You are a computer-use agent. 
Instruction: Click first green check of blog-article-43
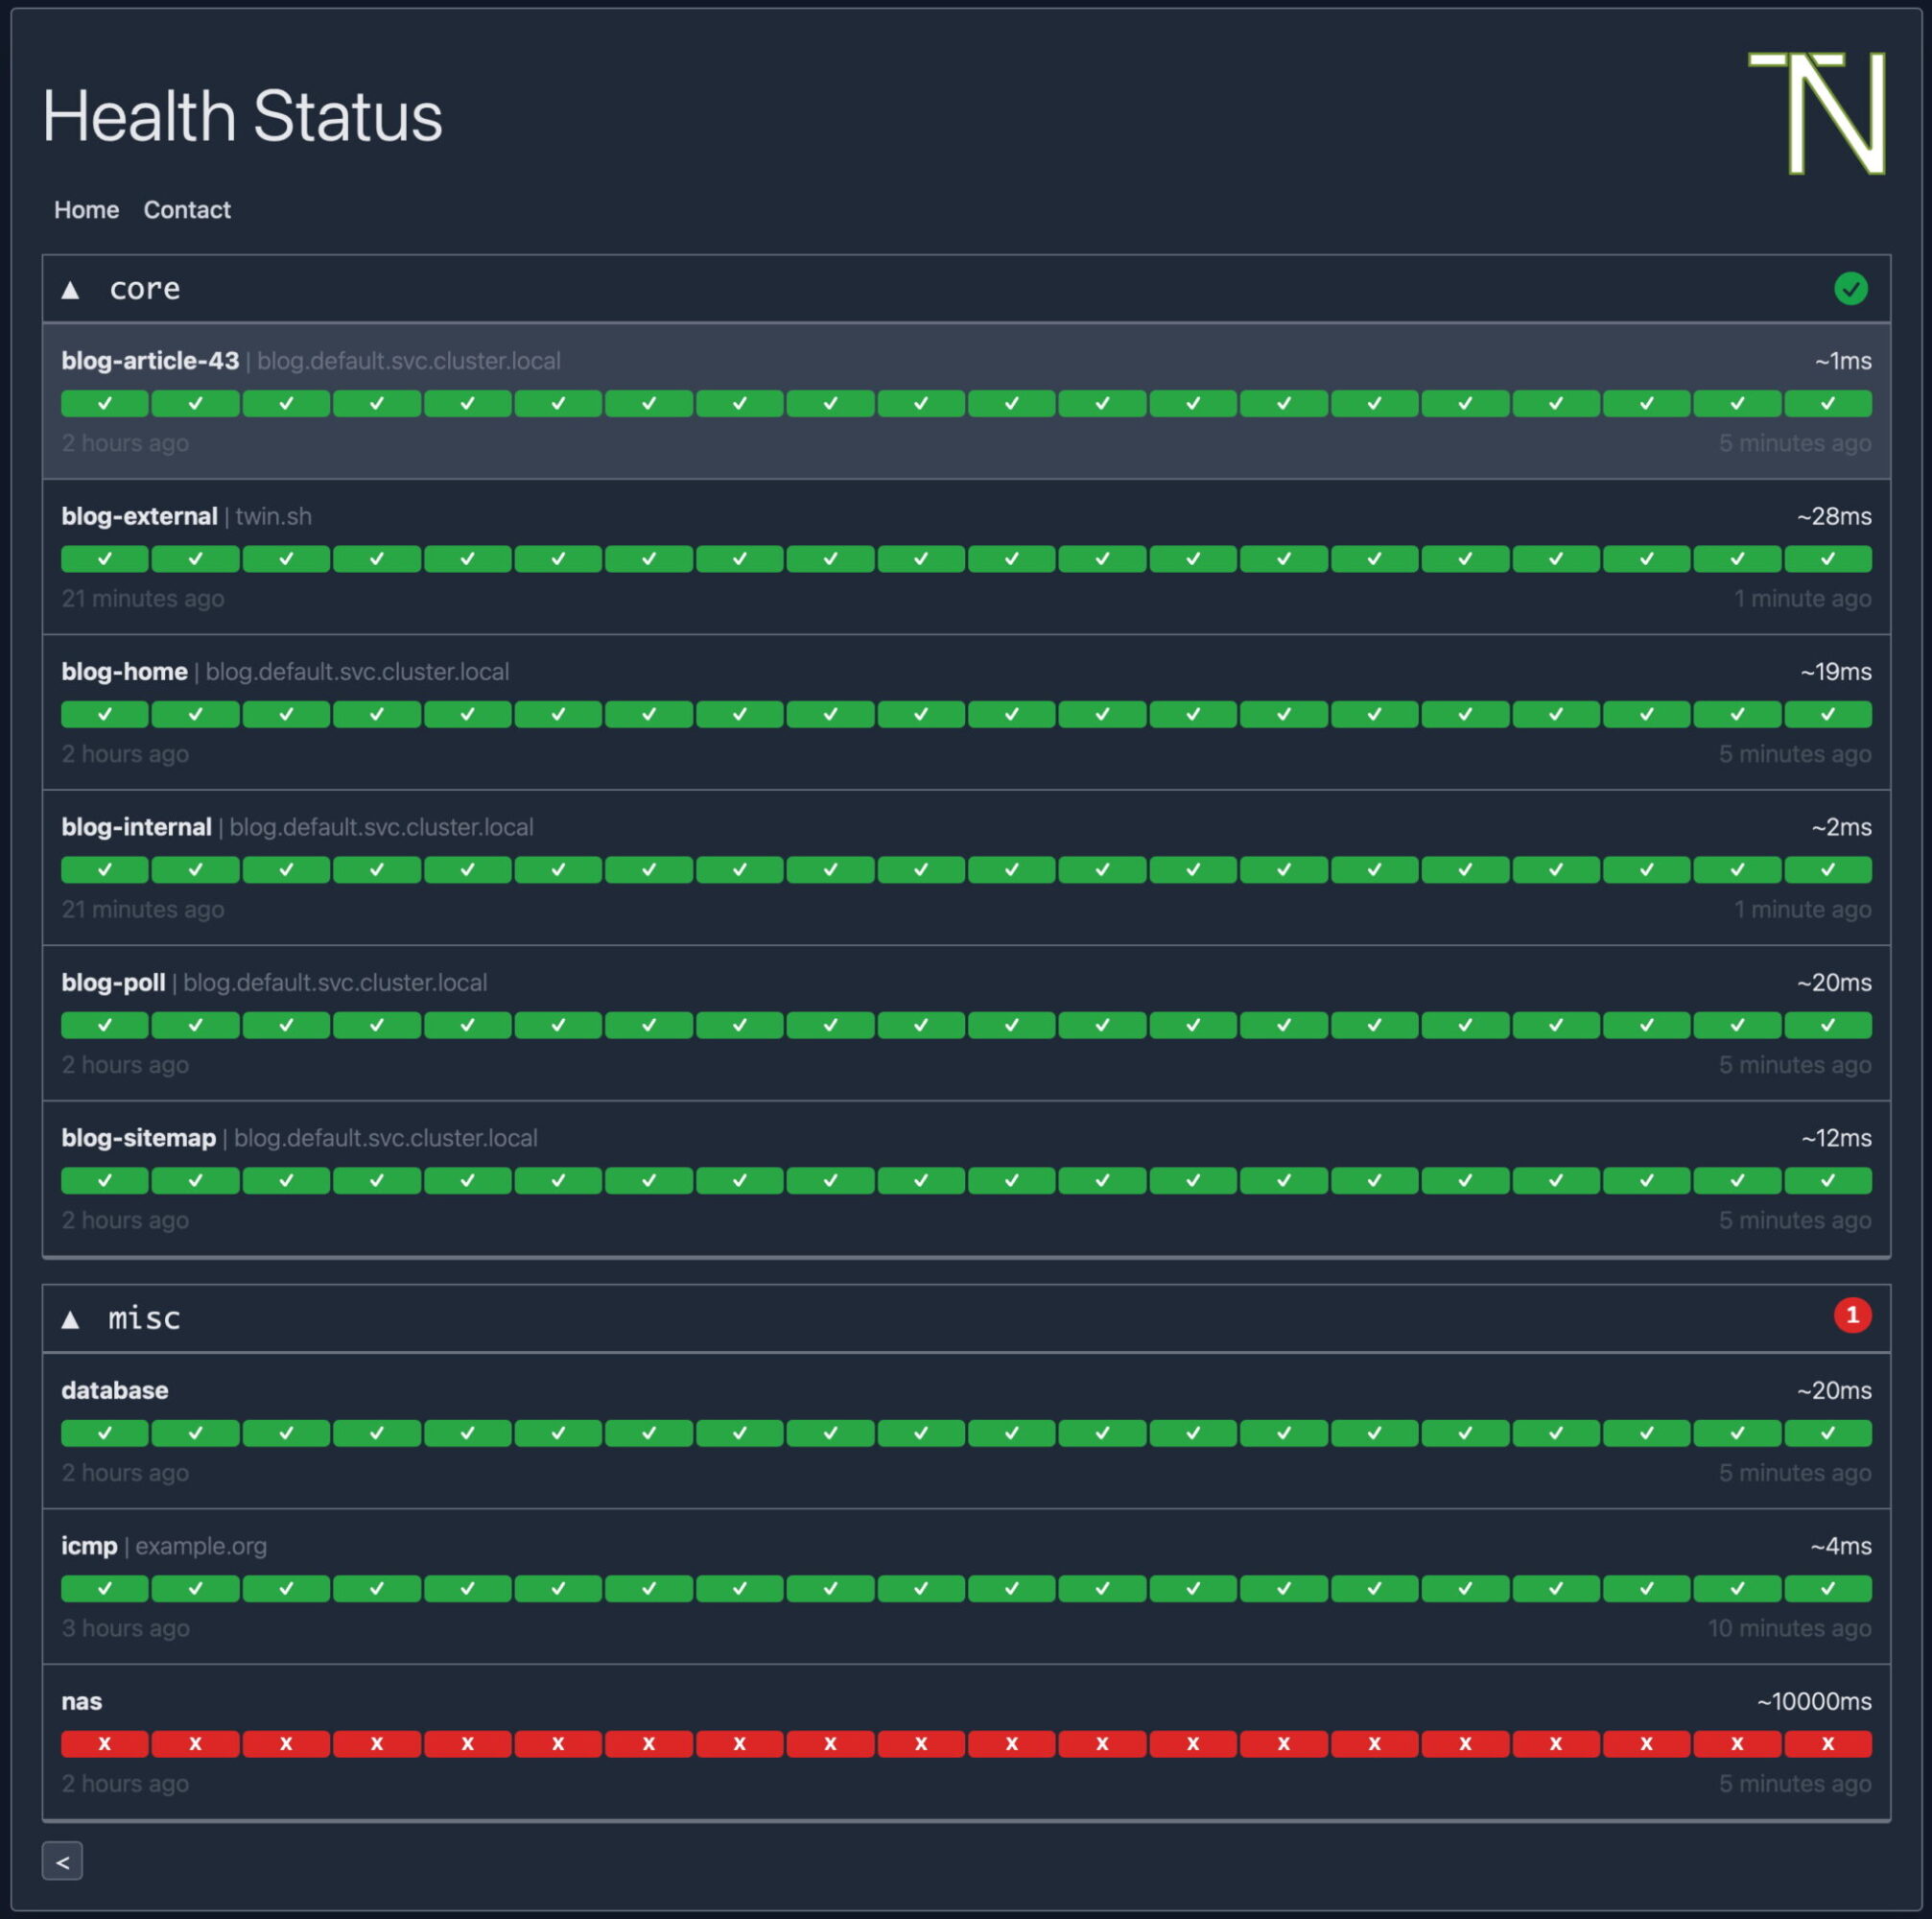(105, 403)
